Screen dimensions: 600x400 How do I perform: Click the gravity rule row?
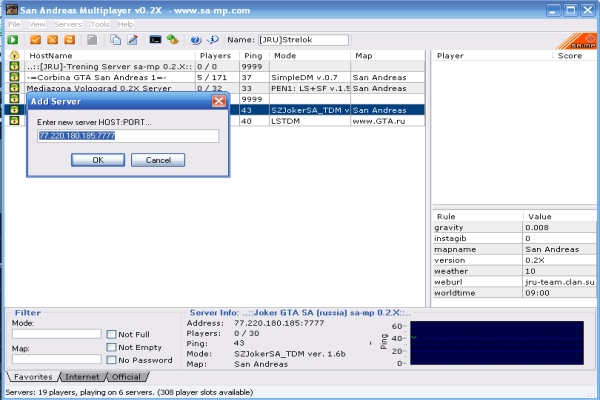pyautogui.click(x=515, y=227)
